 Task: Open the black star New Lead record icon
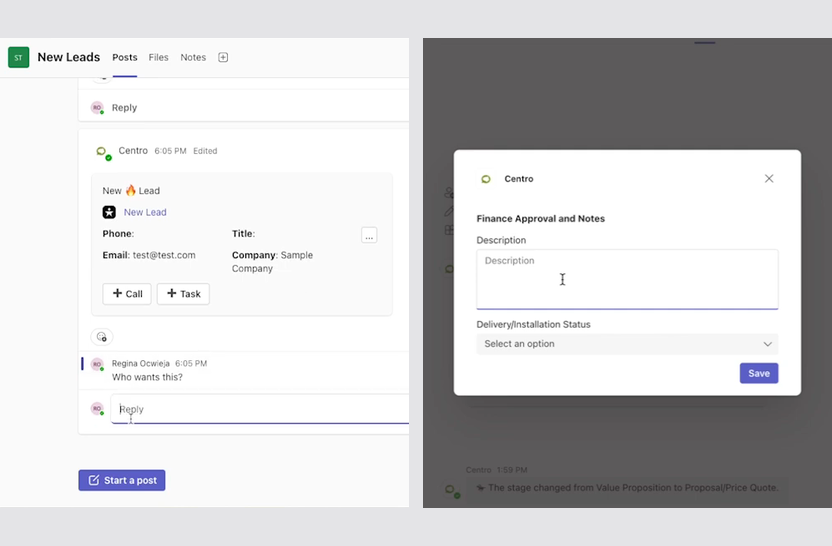109,212
